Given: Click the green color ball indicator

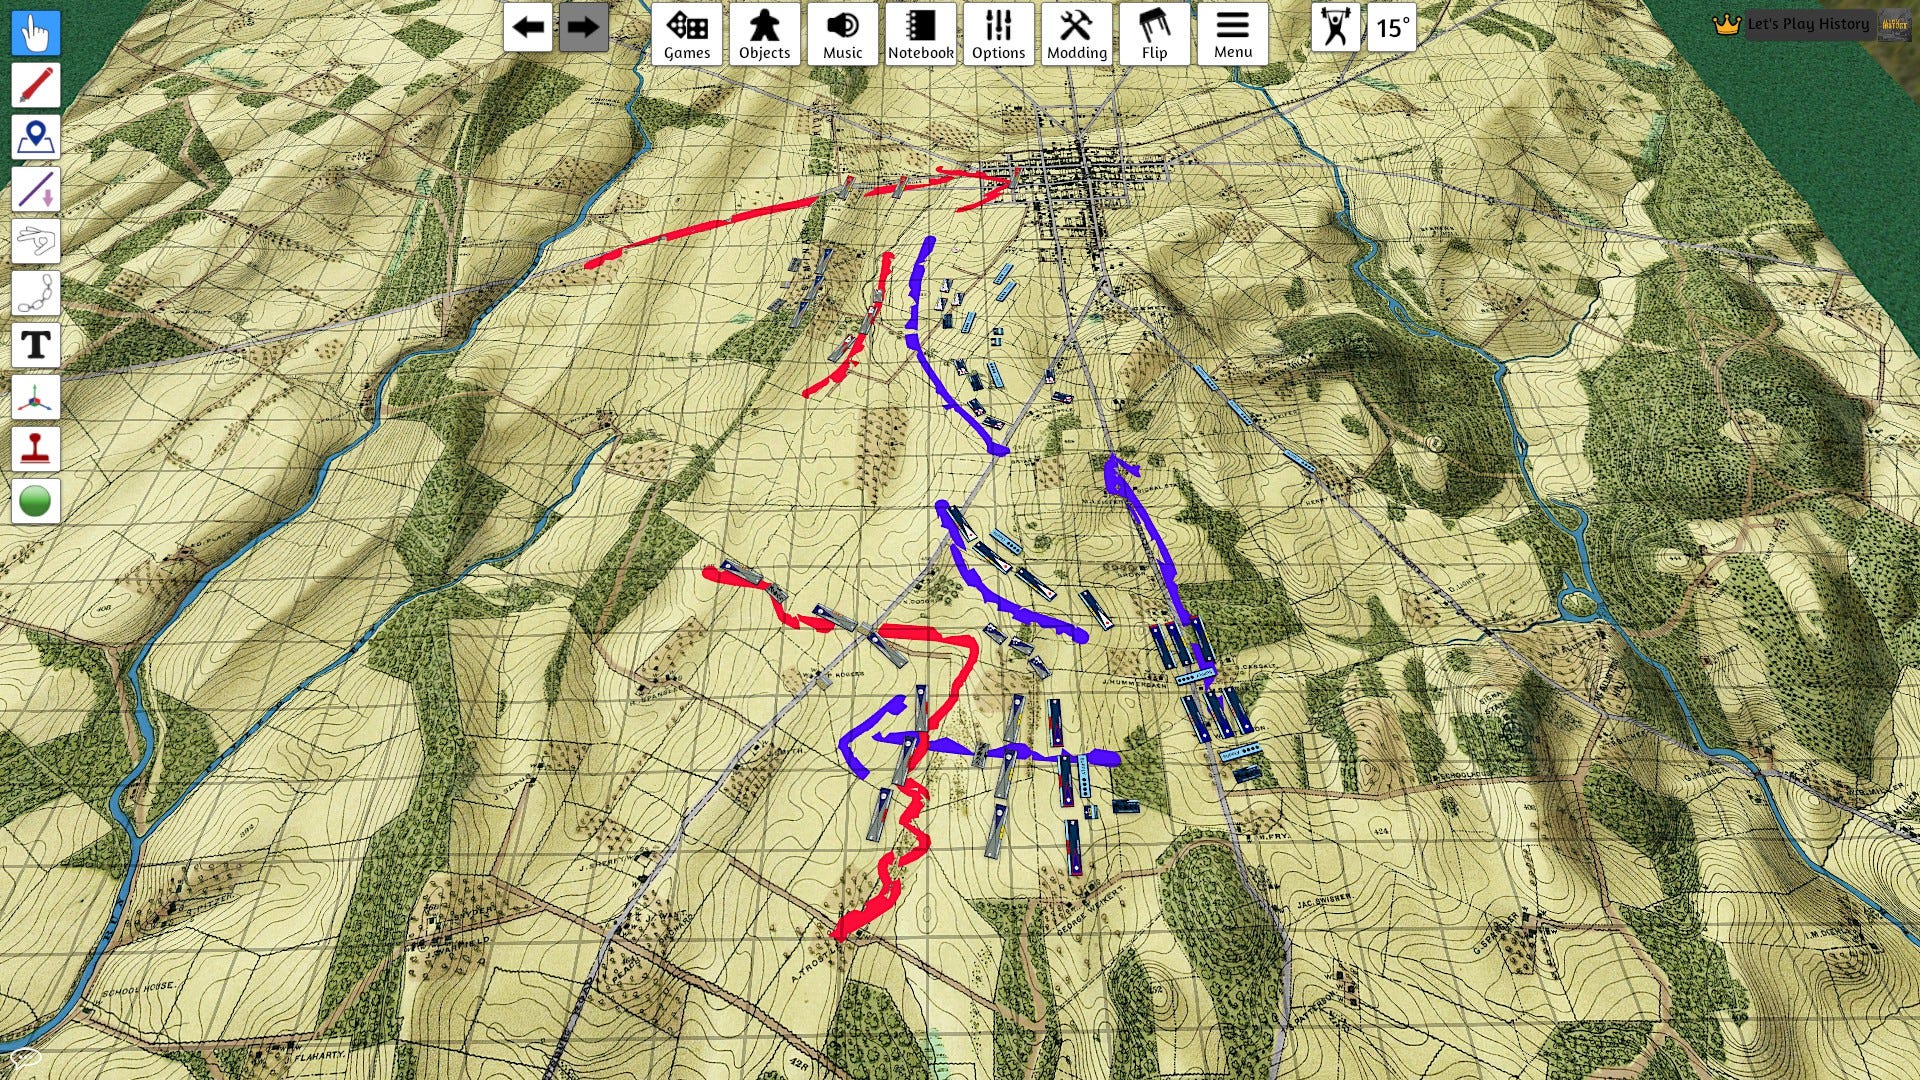Looking at the screenshot, I should click(x=36, y=501).
